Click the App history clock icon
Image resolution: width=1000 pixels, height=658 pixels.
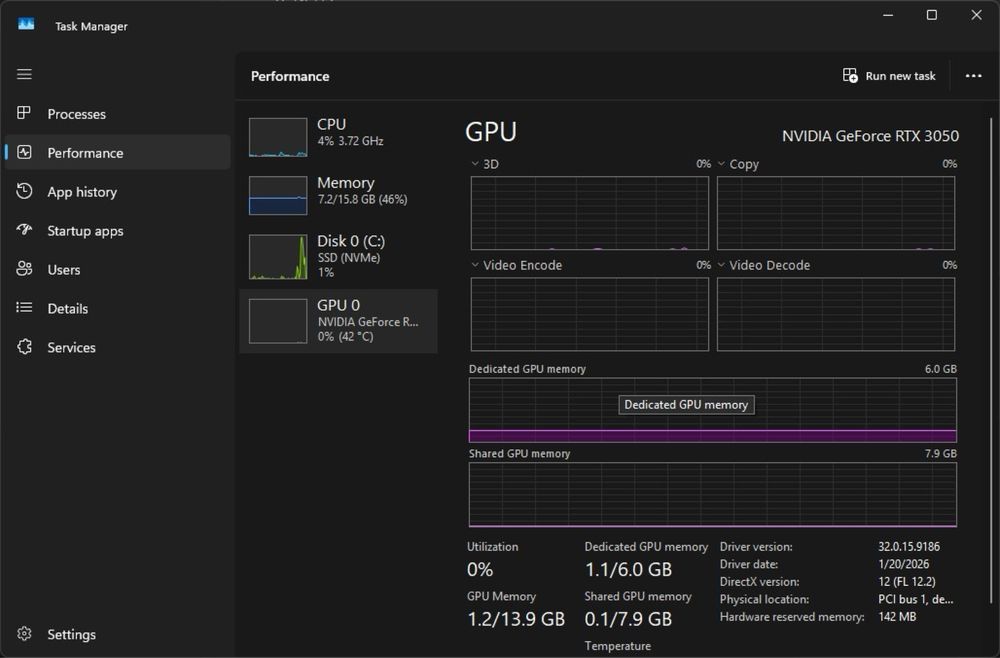(24, 191)
